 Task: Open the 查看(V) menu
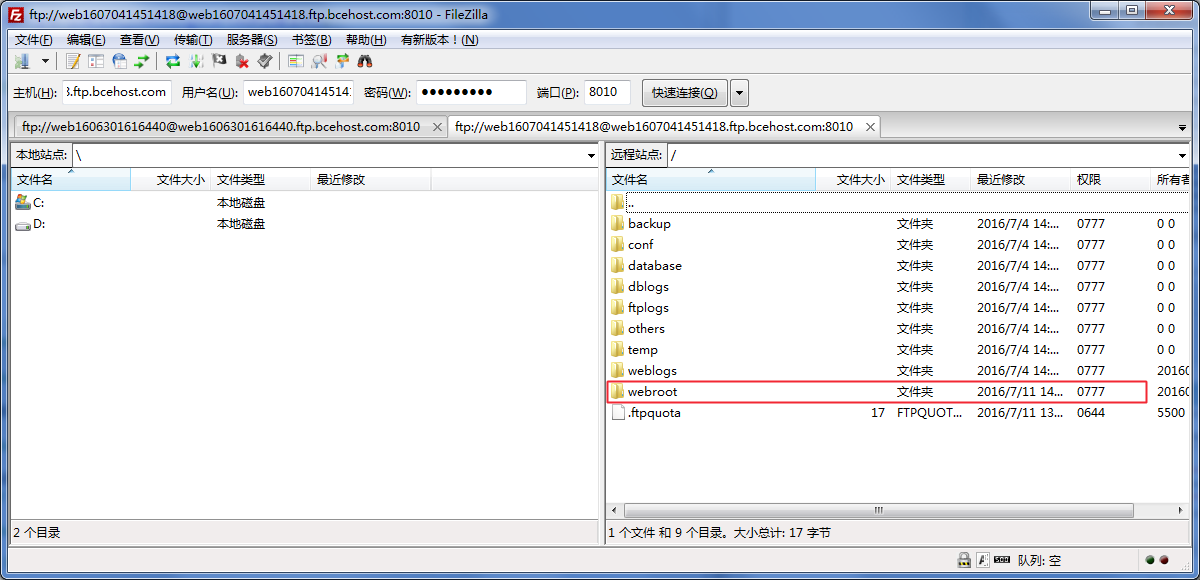click(139, 40)
